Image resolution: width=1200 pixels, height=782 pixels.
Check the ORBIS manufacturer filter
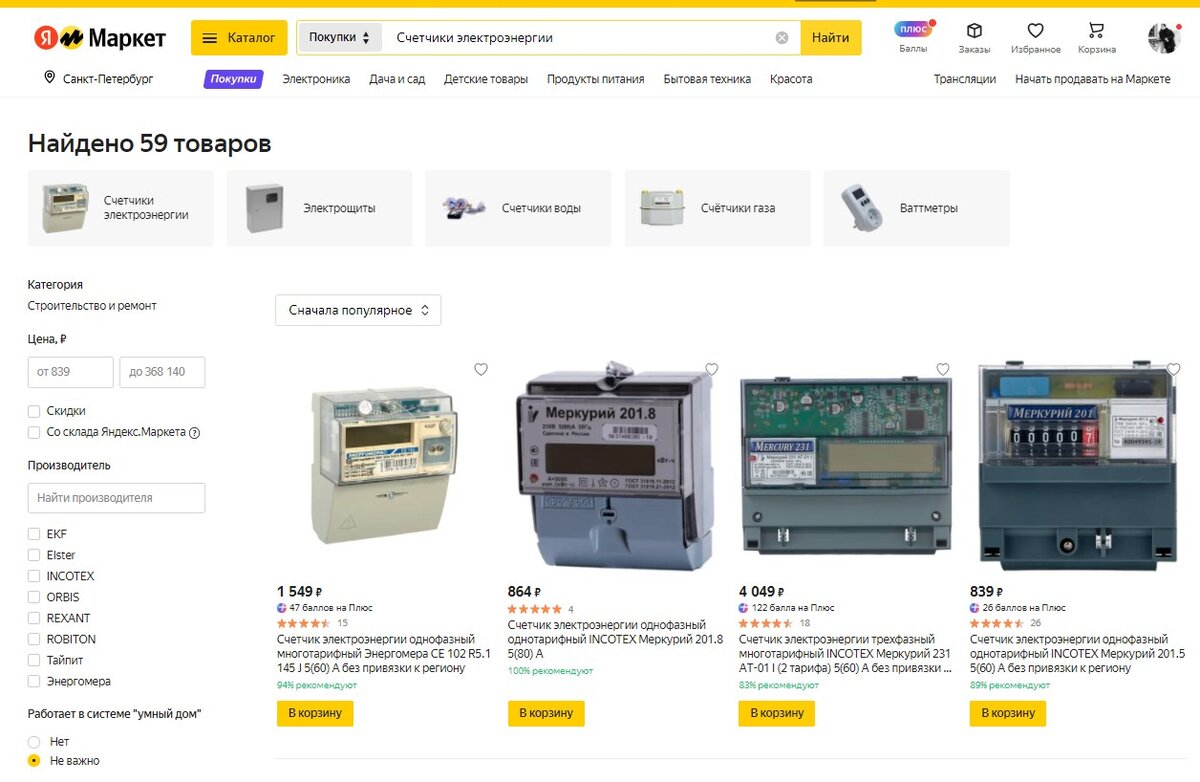coord(34,597)
